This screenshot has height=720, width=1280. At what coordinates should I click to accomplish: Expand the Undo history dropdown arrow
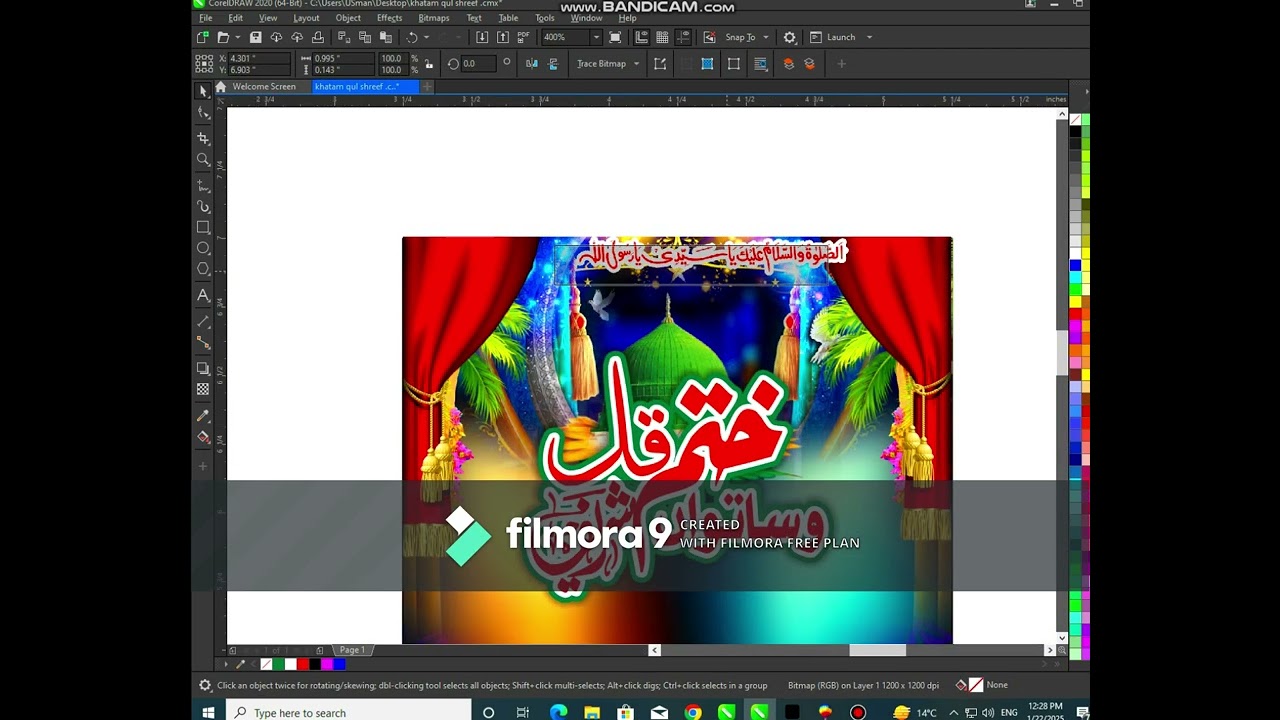426,37
